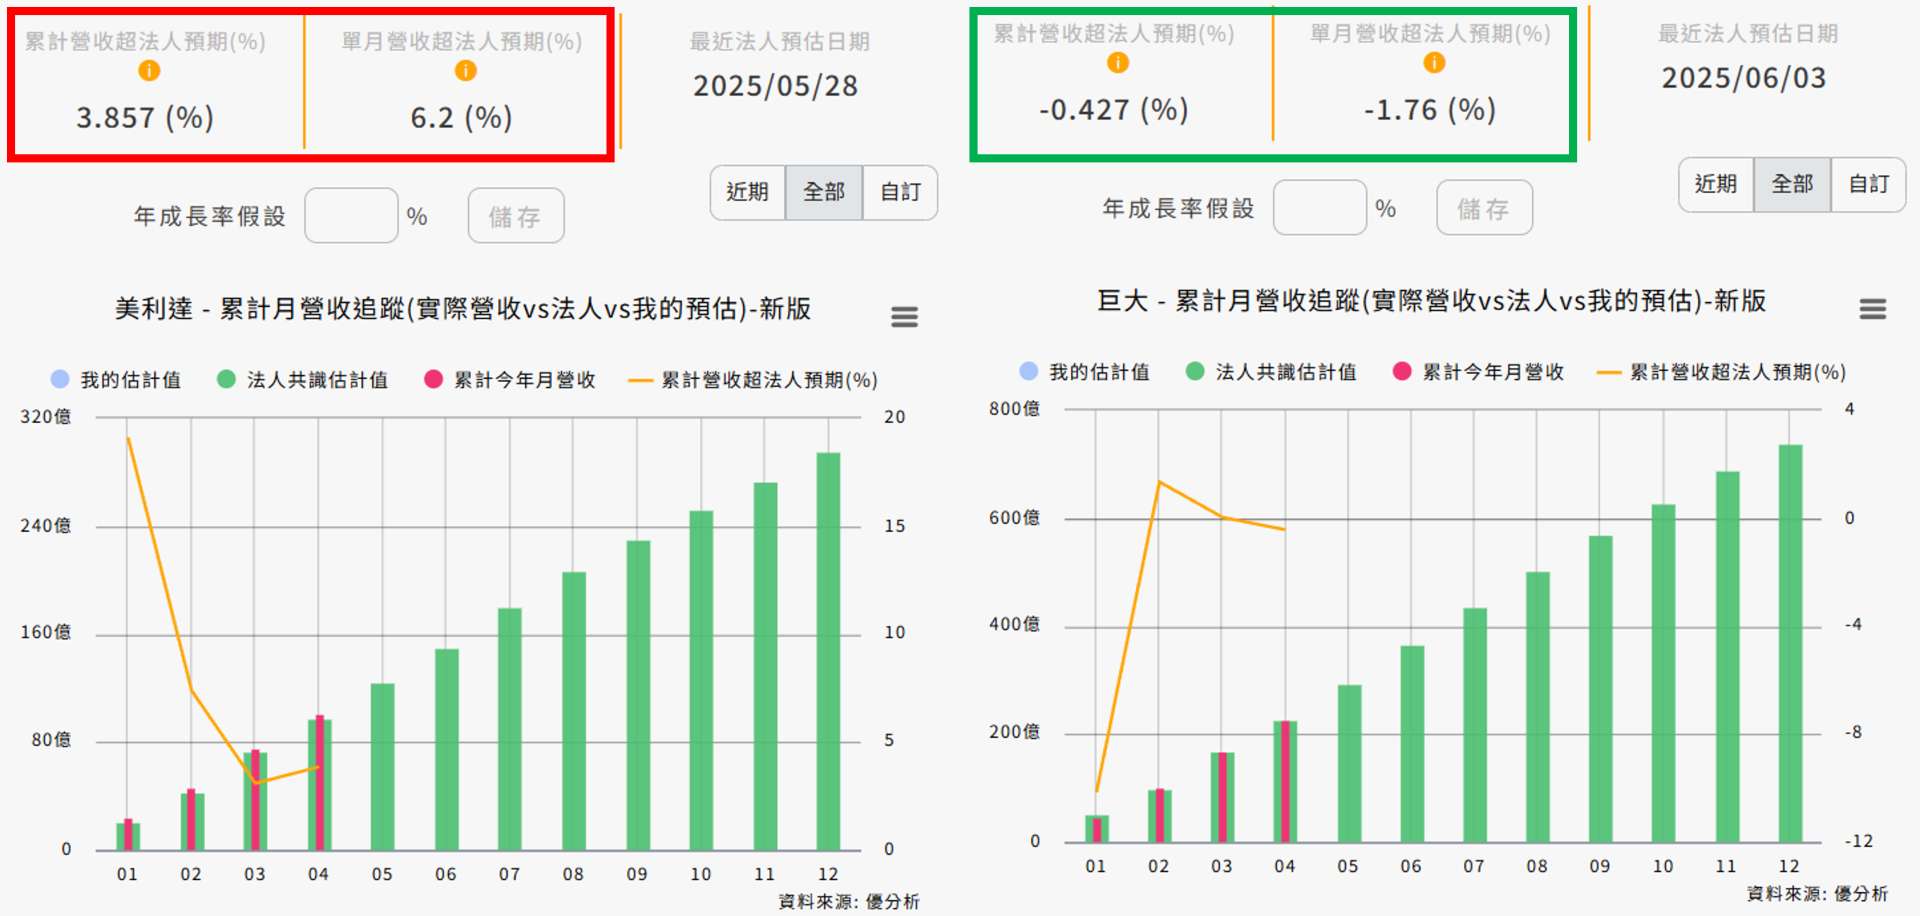Toggle 法人共識估計值 legend in 巨大 chart

pos(1271,372)
